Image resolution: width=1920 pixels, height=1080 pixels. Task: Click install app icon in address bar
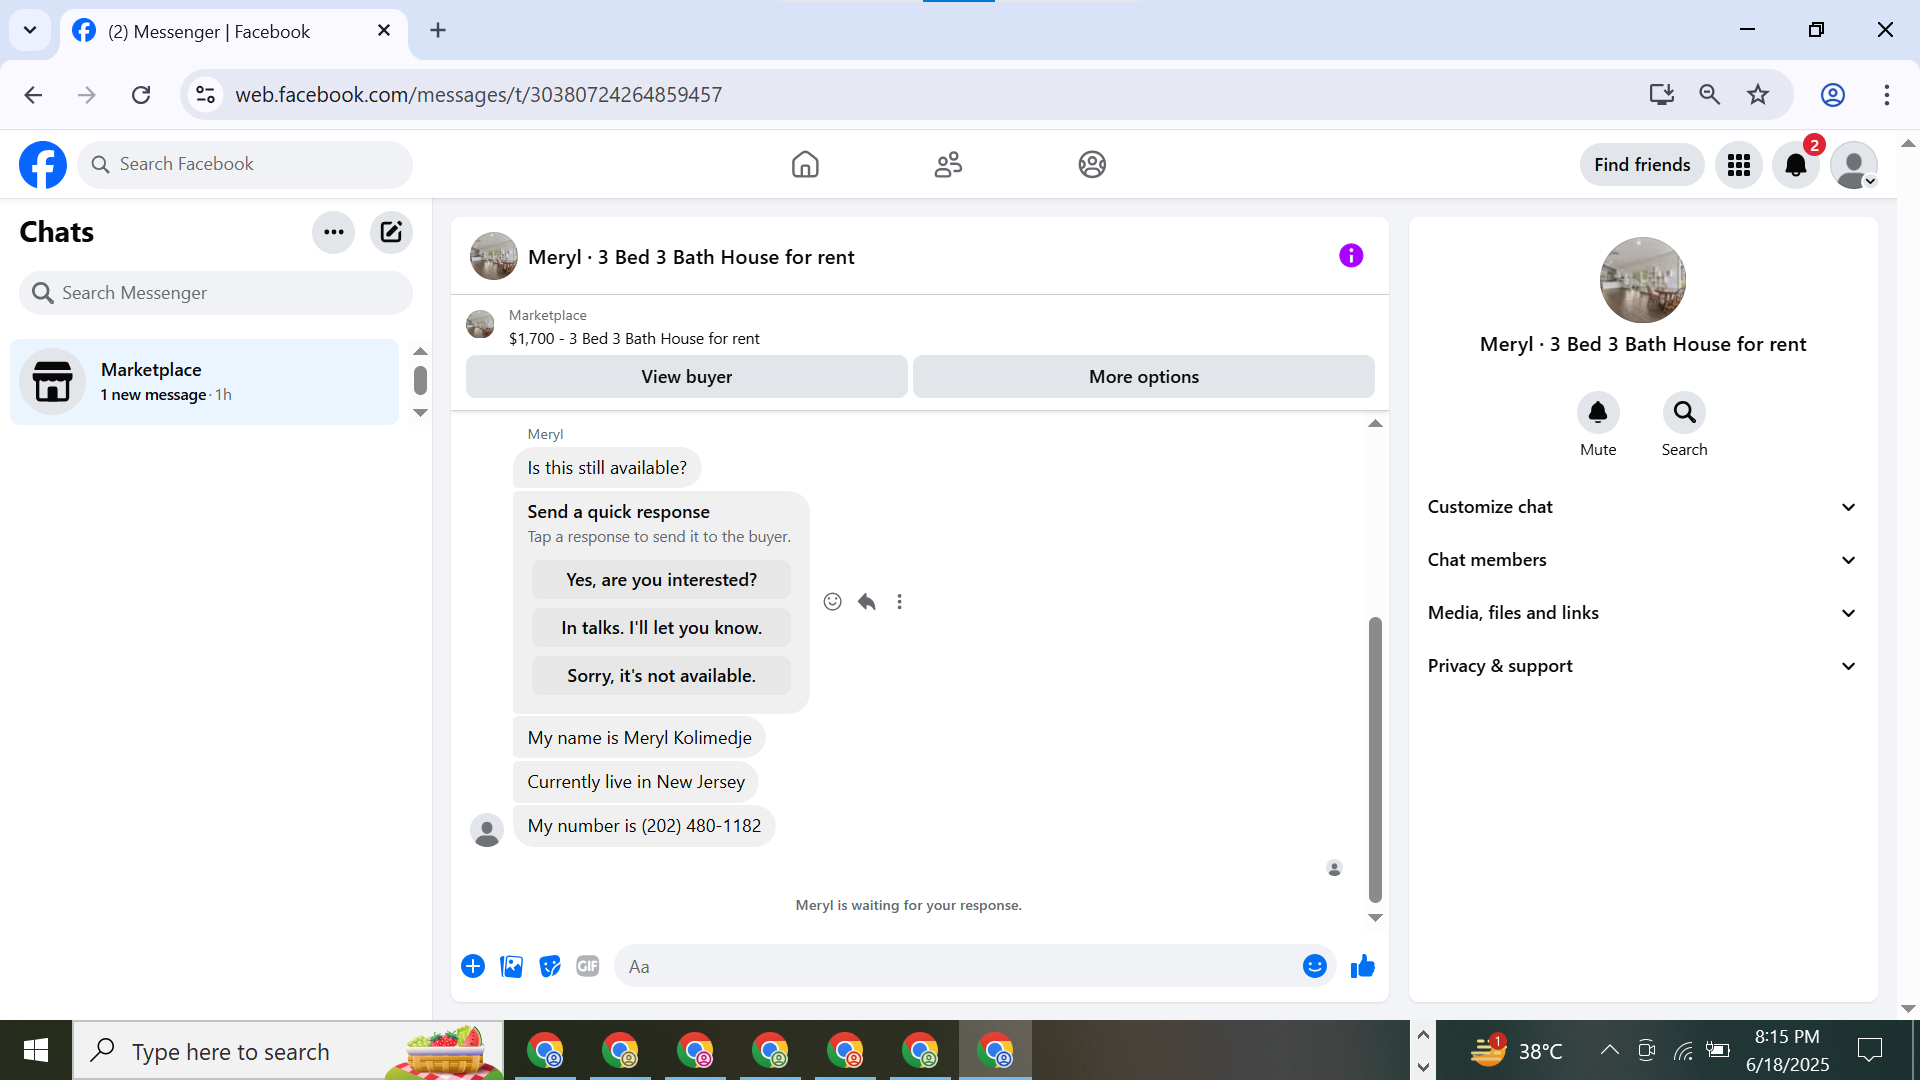coord(1661,95)
